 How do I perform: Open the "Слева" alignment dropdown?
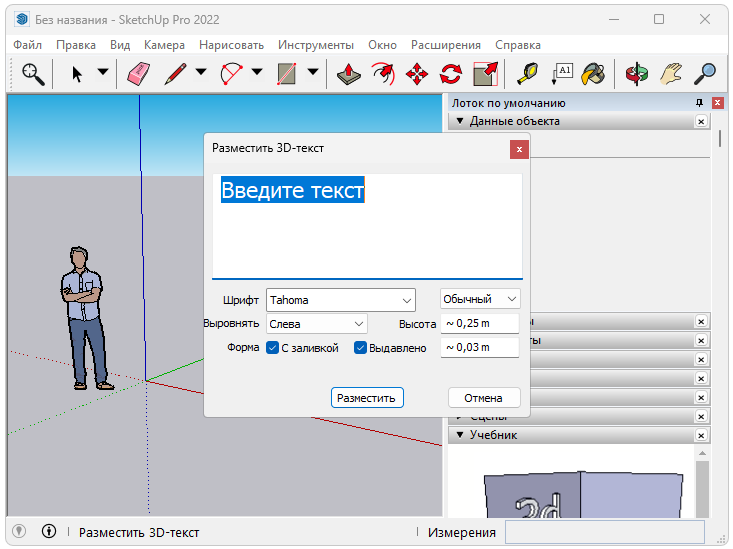[316, 324]
